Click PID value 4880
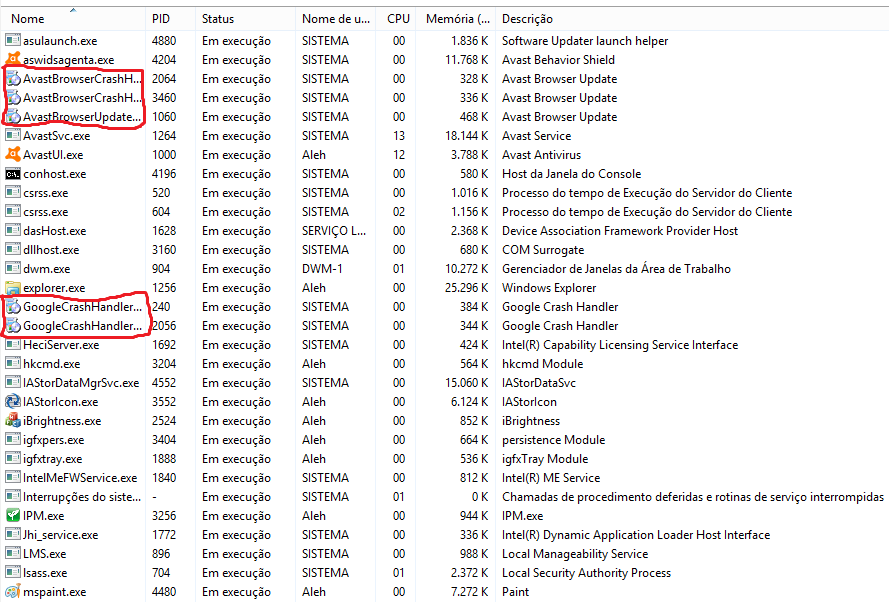Image resolution: width=889 pixels, height=602 pixels. pyautogui.click(x=164, y=41)
